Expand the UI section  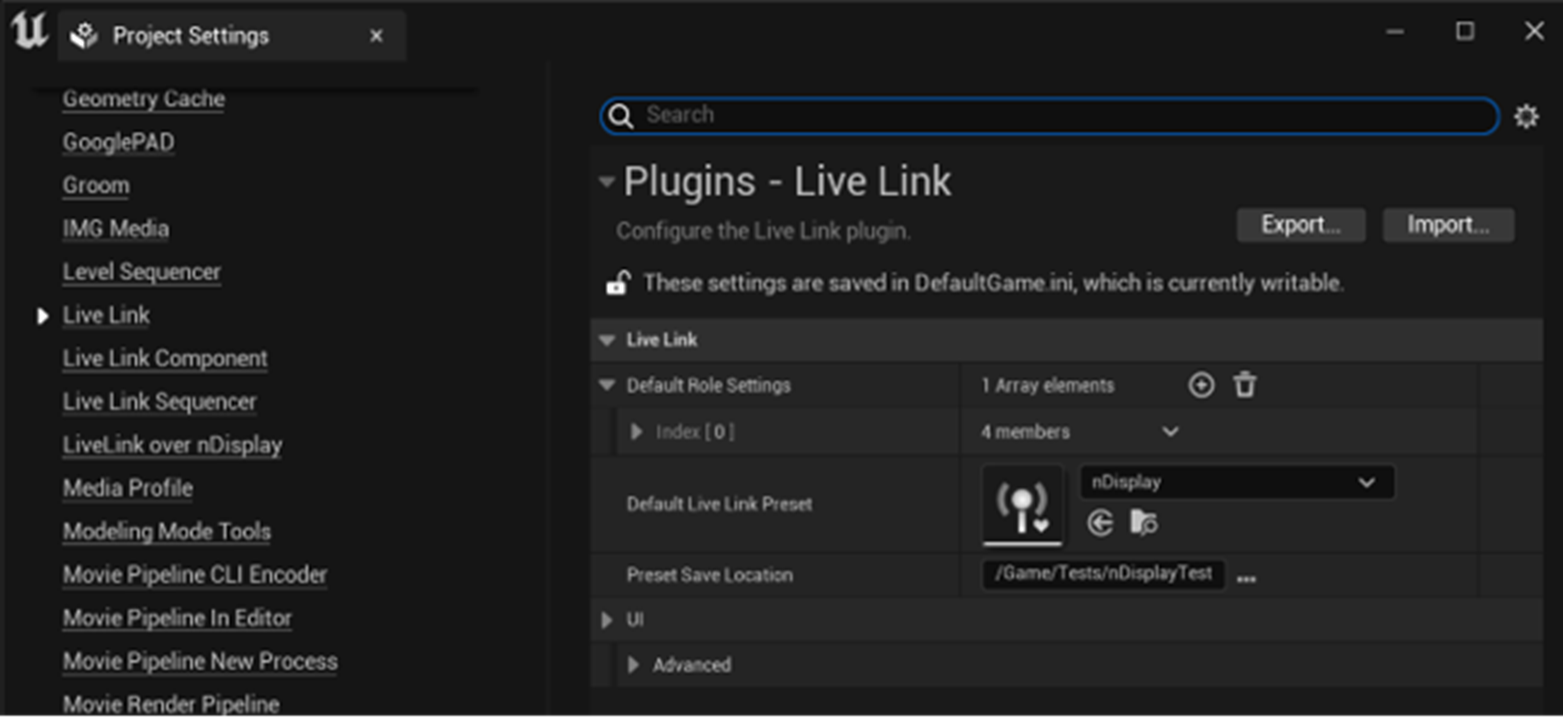[606, 620]
